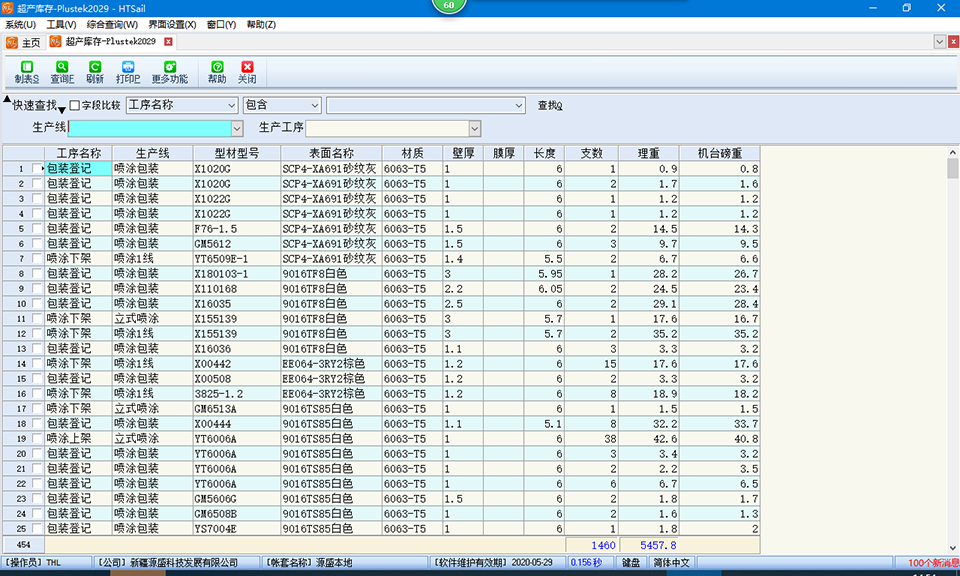Focus the 生产线 input field
This screenshot has width=960, height=576.
coord(150,128)
